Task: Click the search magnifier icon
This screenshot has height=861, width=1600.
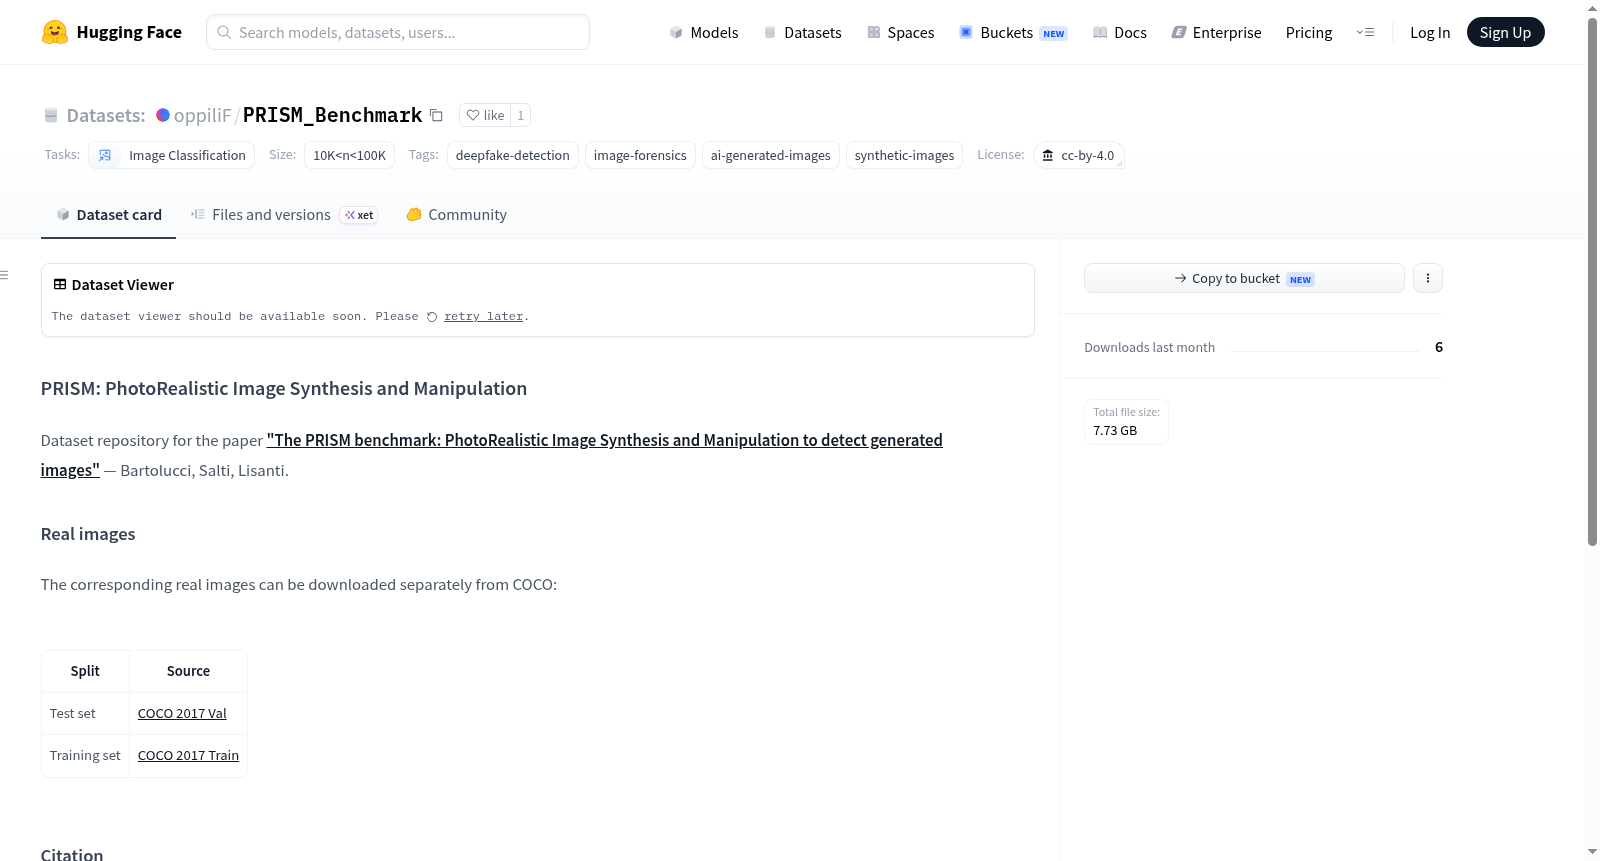Action: (224, 32)
